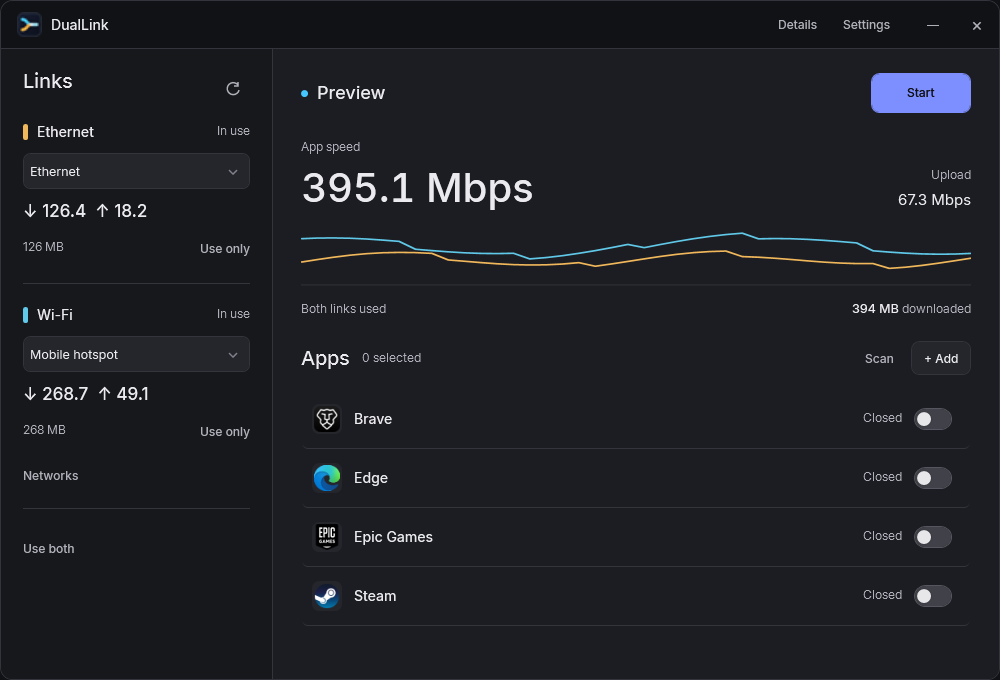
Task: Enable the Brave toggle
Action: (932, 419)
